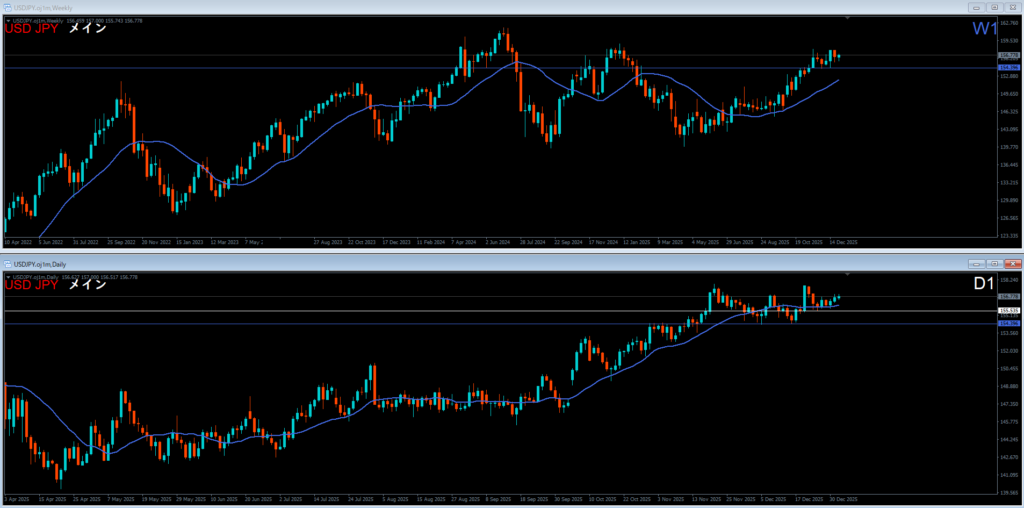1024x508 pixels.
Task: Close the Weekly USDJPY chart window
Action: 1013,7
